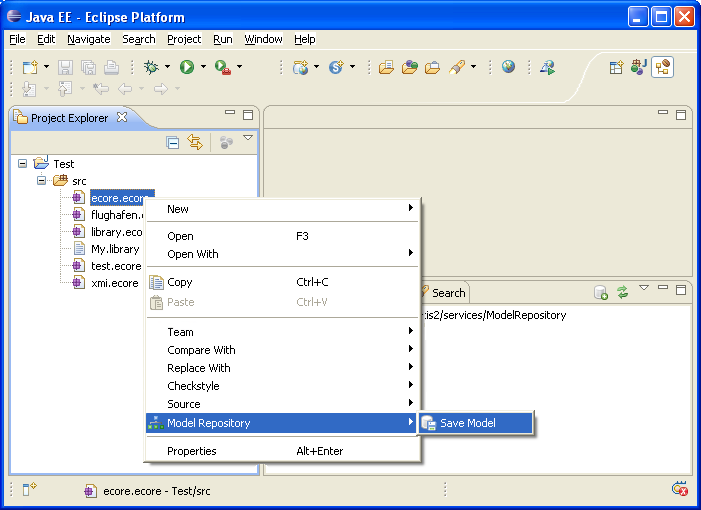This screenshot has width=701, height=510.
Task: Open the Project Explorer view menu triangle
Action: (248, 138)
